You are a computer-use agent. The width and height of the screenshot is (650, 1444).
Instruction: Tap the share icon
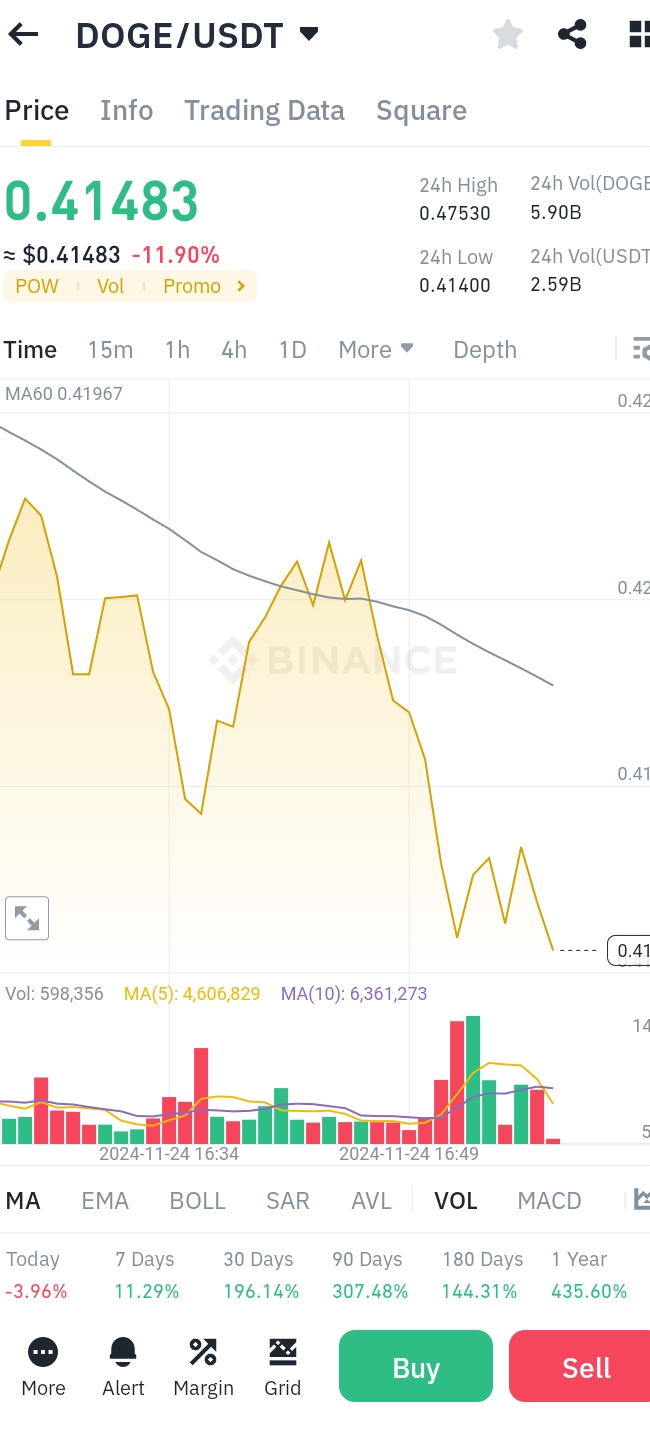click(x=572, y=35)
